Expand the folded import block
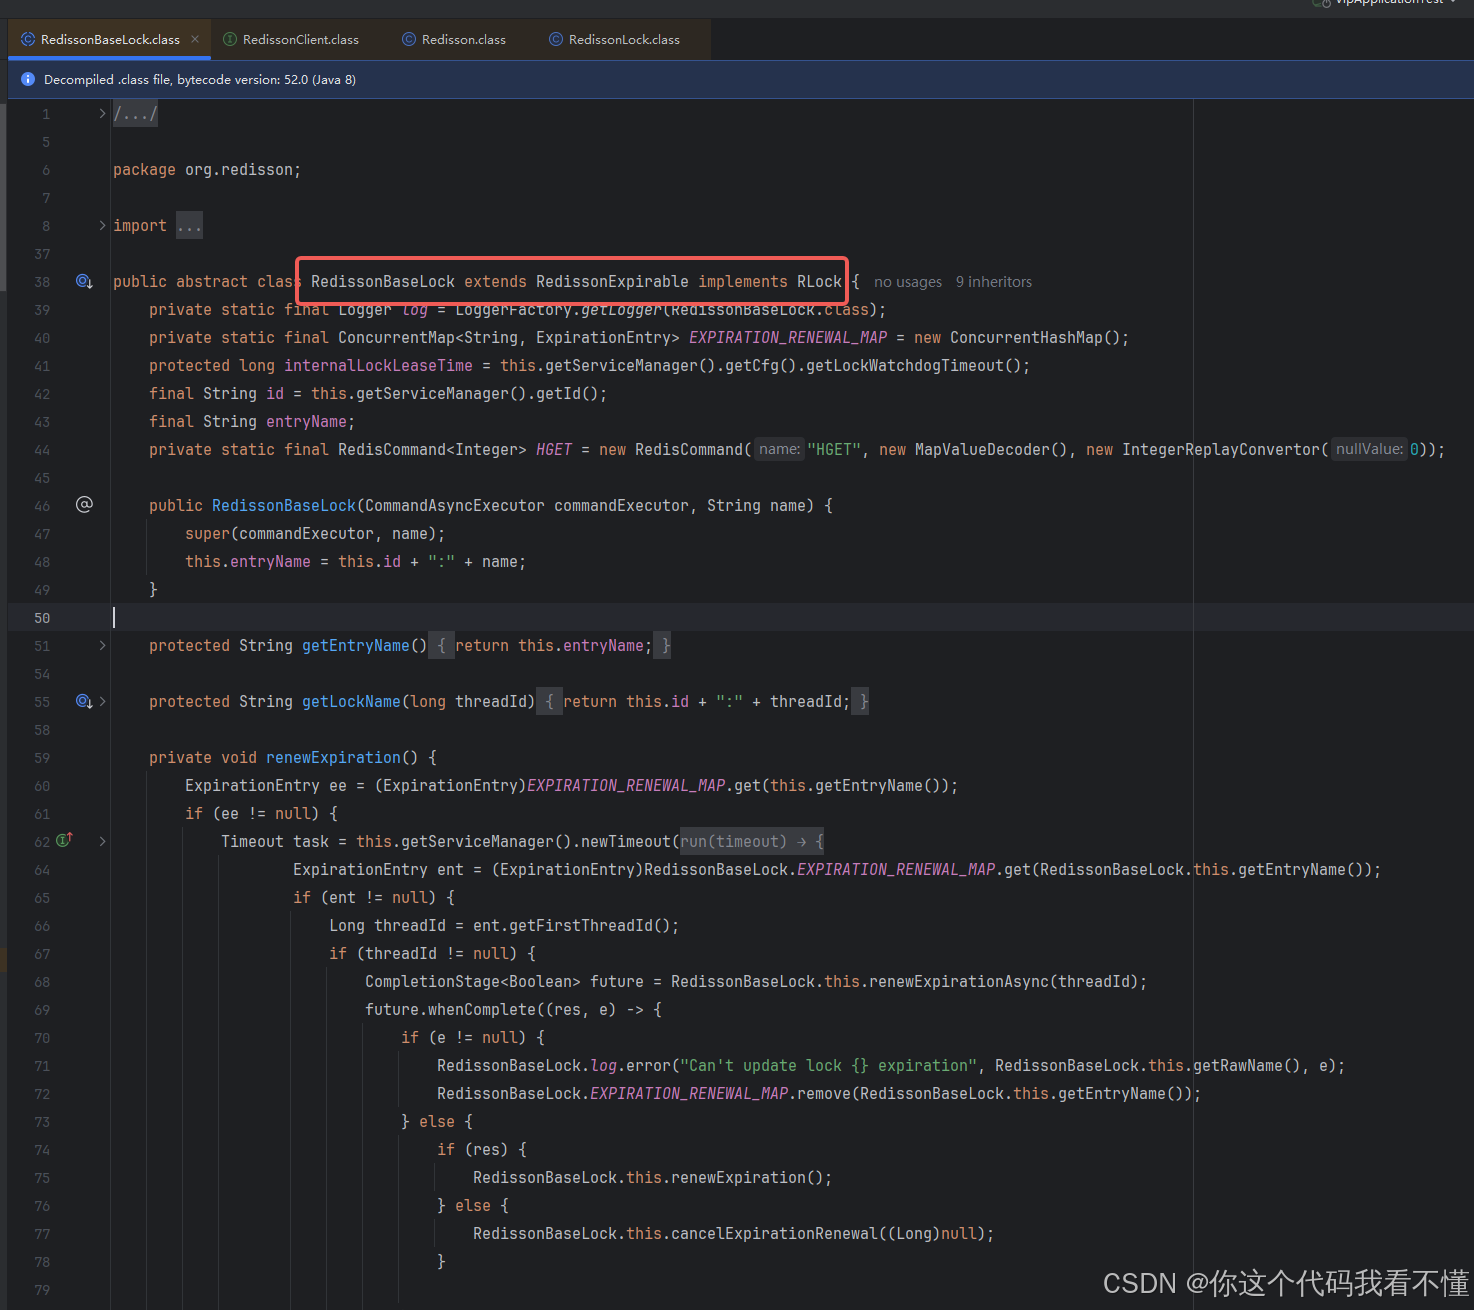Screen dimensions: 1474x1310 click(102, 226)
